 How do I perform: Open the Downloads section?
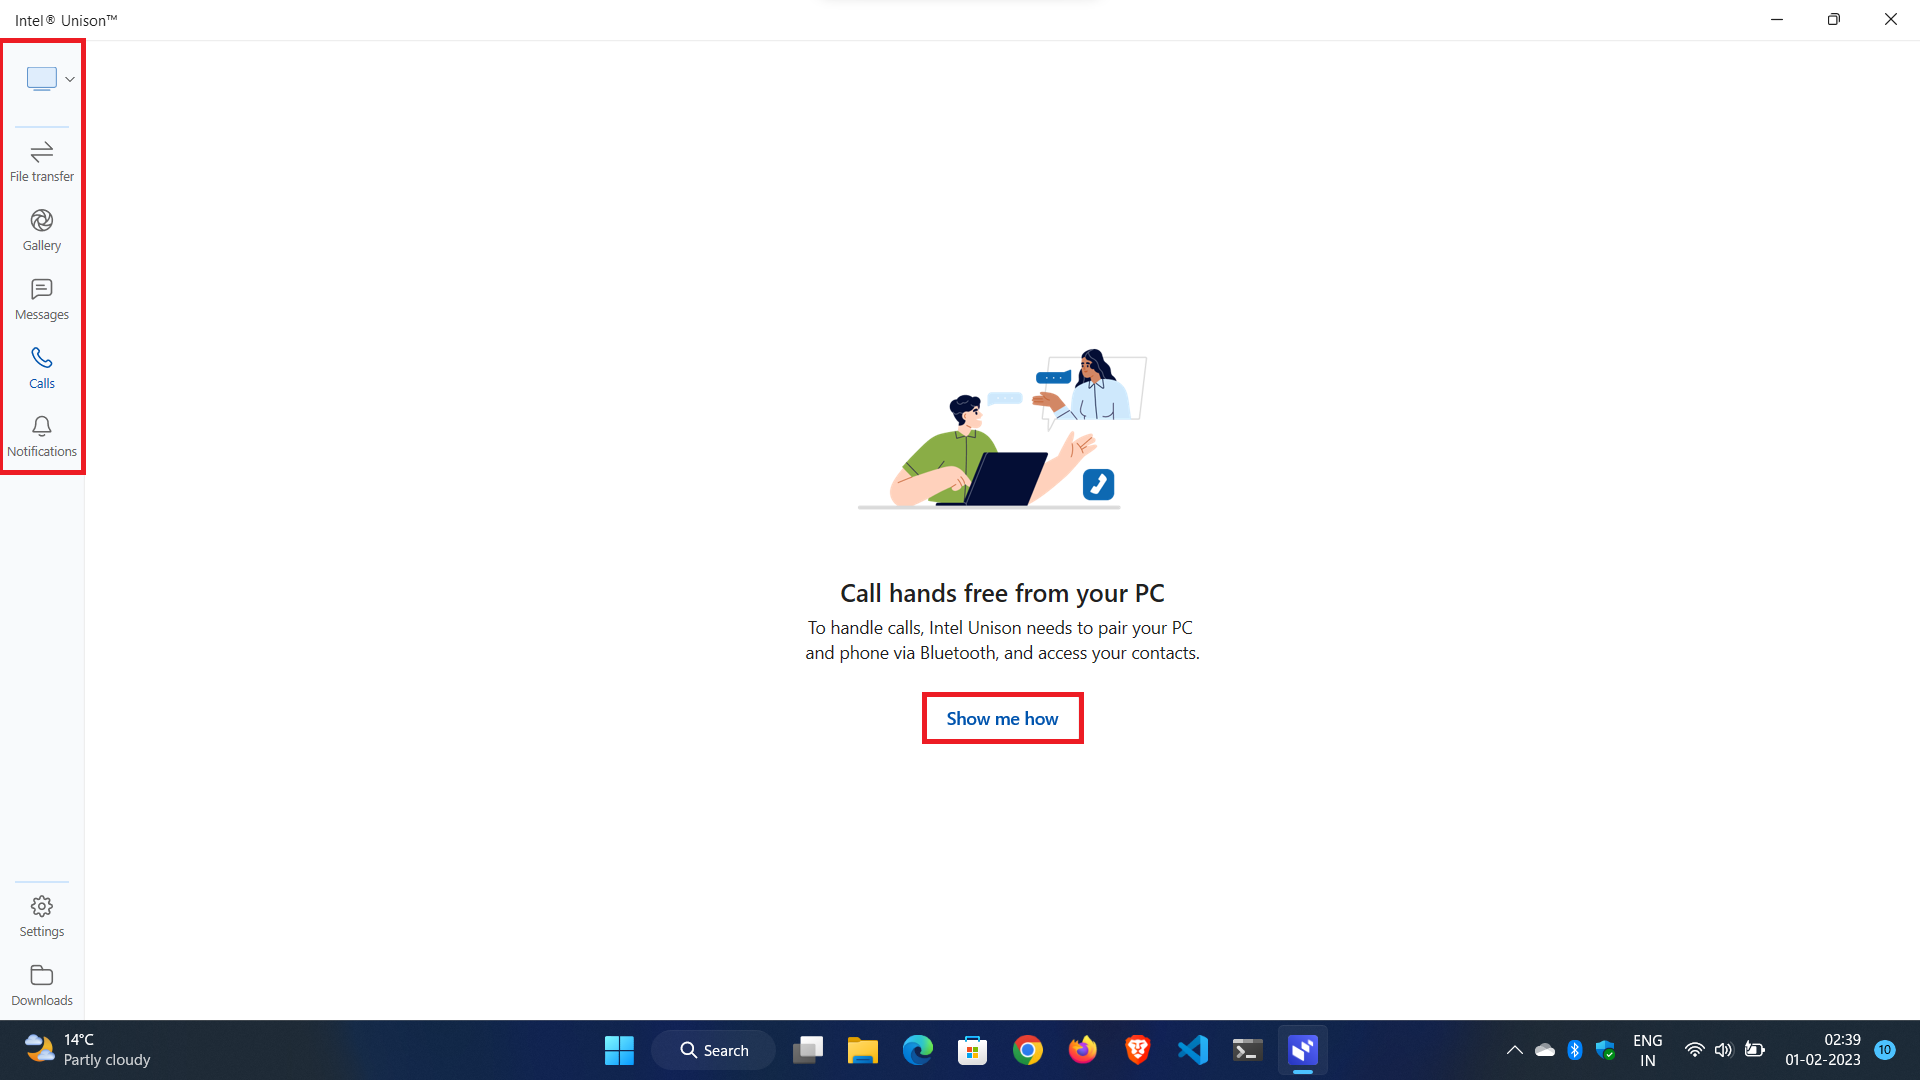pyautogui.click(x=41, y=982)
